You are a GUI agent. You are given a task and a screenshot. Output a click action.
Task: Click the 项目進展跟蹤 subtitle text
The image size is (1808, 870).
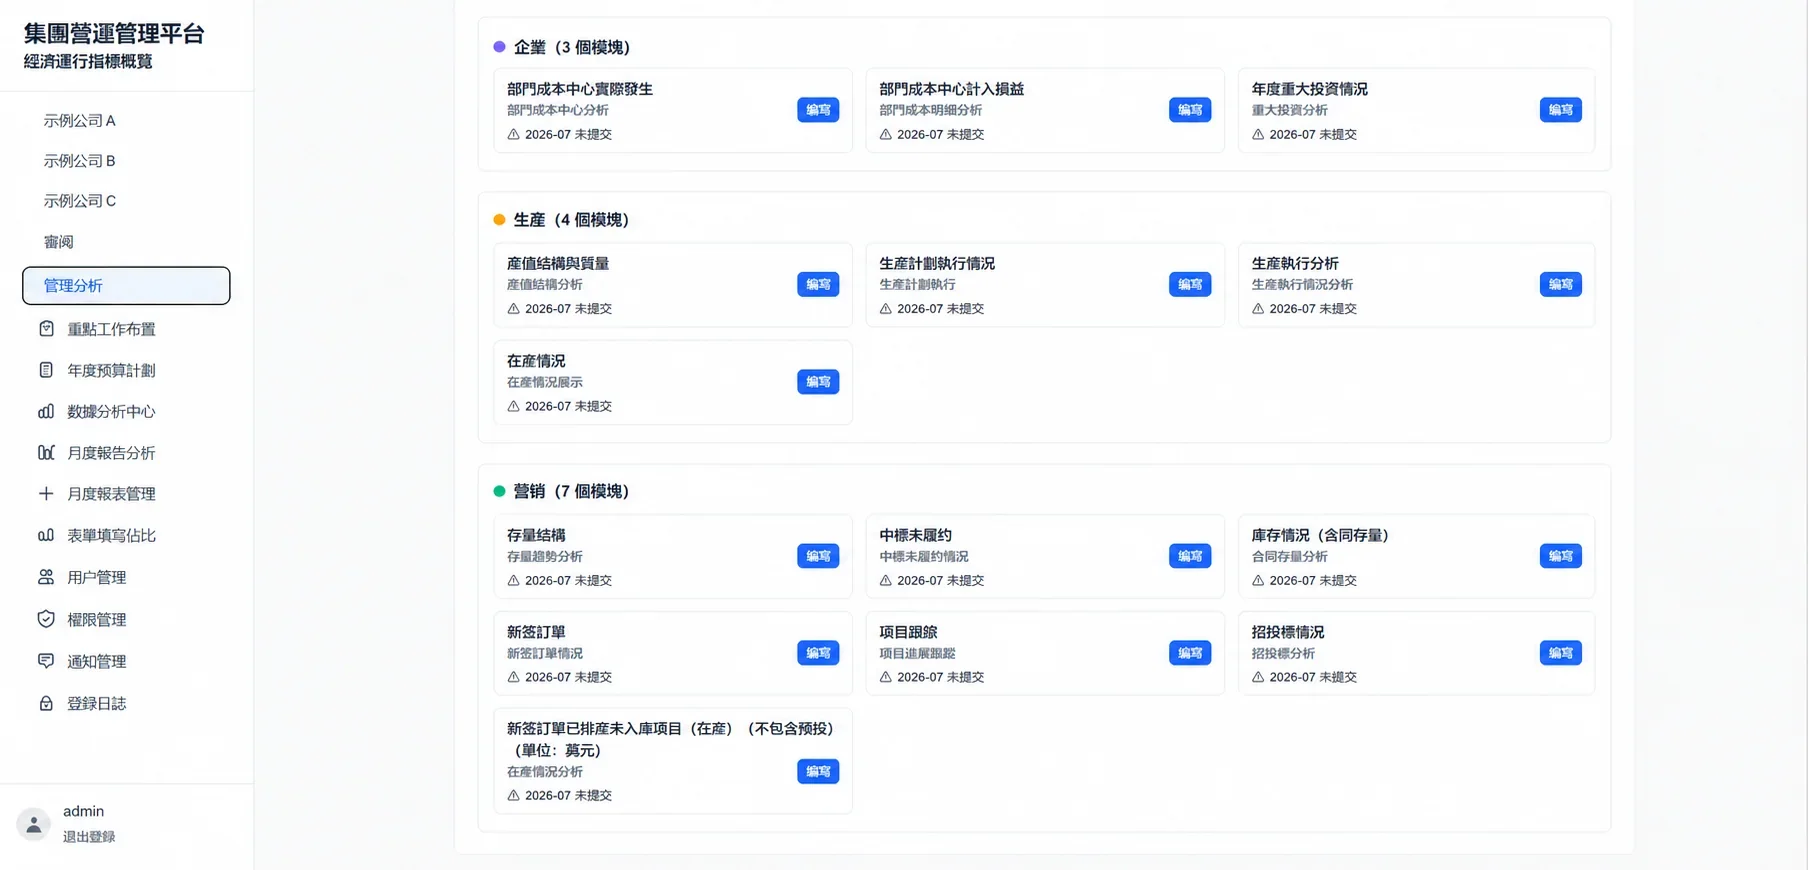coord(917,653)
